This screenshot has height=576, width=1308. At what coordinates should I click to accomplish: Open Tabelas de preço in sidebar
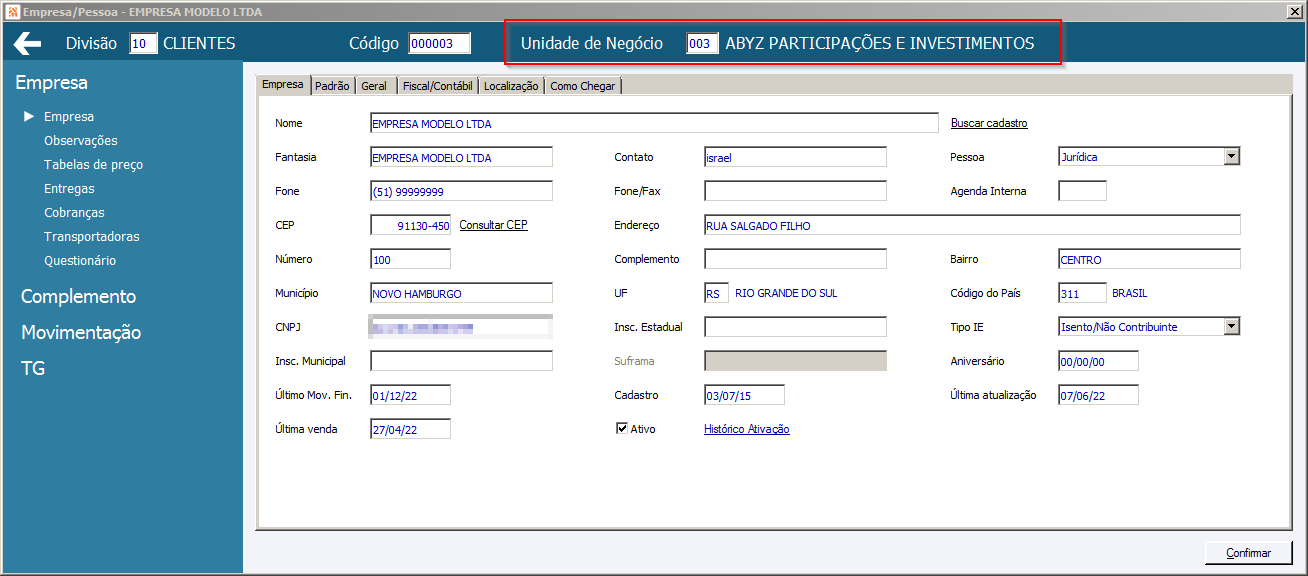[93, 165]
